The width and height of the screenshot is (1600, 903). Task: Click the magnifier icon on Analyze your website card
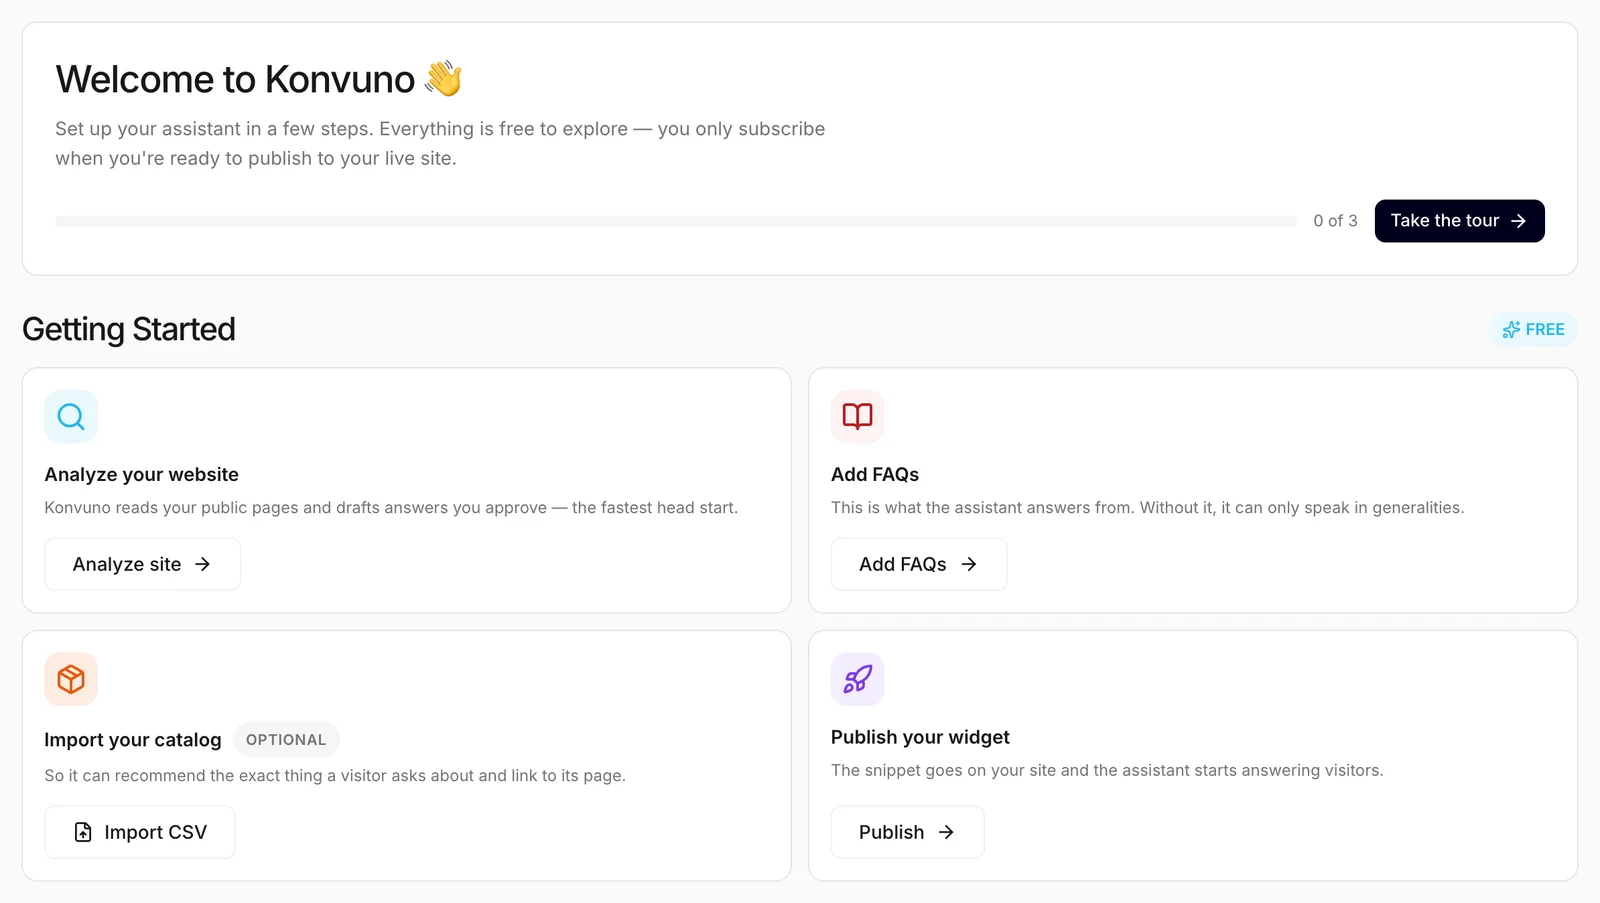click(x=71, y=416)
